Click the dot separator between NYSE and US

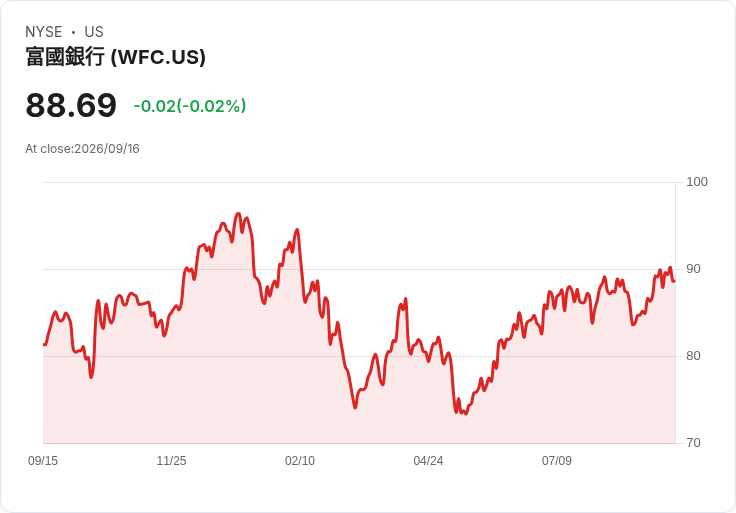pos(73,32)
